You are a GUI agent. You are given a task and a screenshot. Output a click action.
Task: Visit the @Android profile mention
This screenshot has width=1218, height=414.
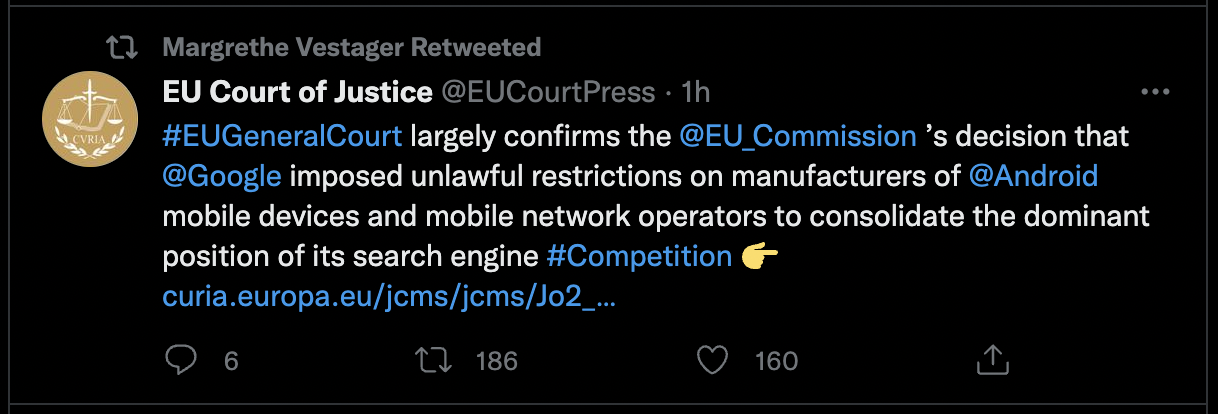point(1034,176)
